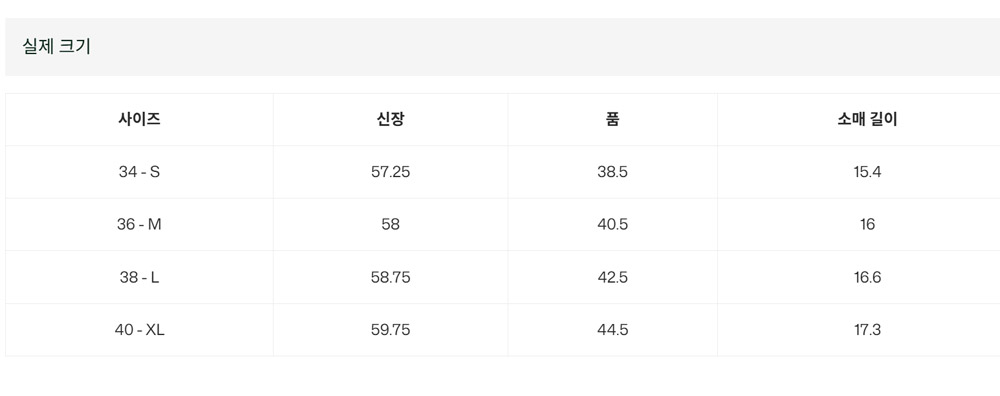Click the 57.25 height value
This screenshot has height=396, width=1000.
[390, 172]
